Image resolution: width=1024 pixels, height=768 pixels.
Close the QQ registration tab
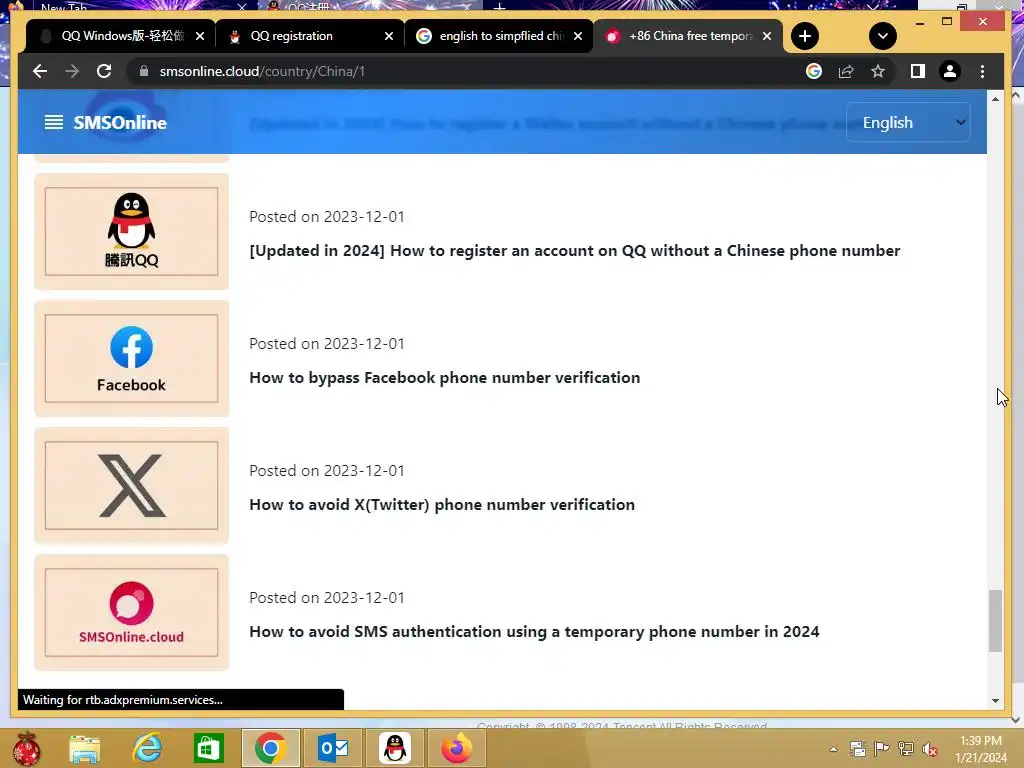(x=389, y=36)
